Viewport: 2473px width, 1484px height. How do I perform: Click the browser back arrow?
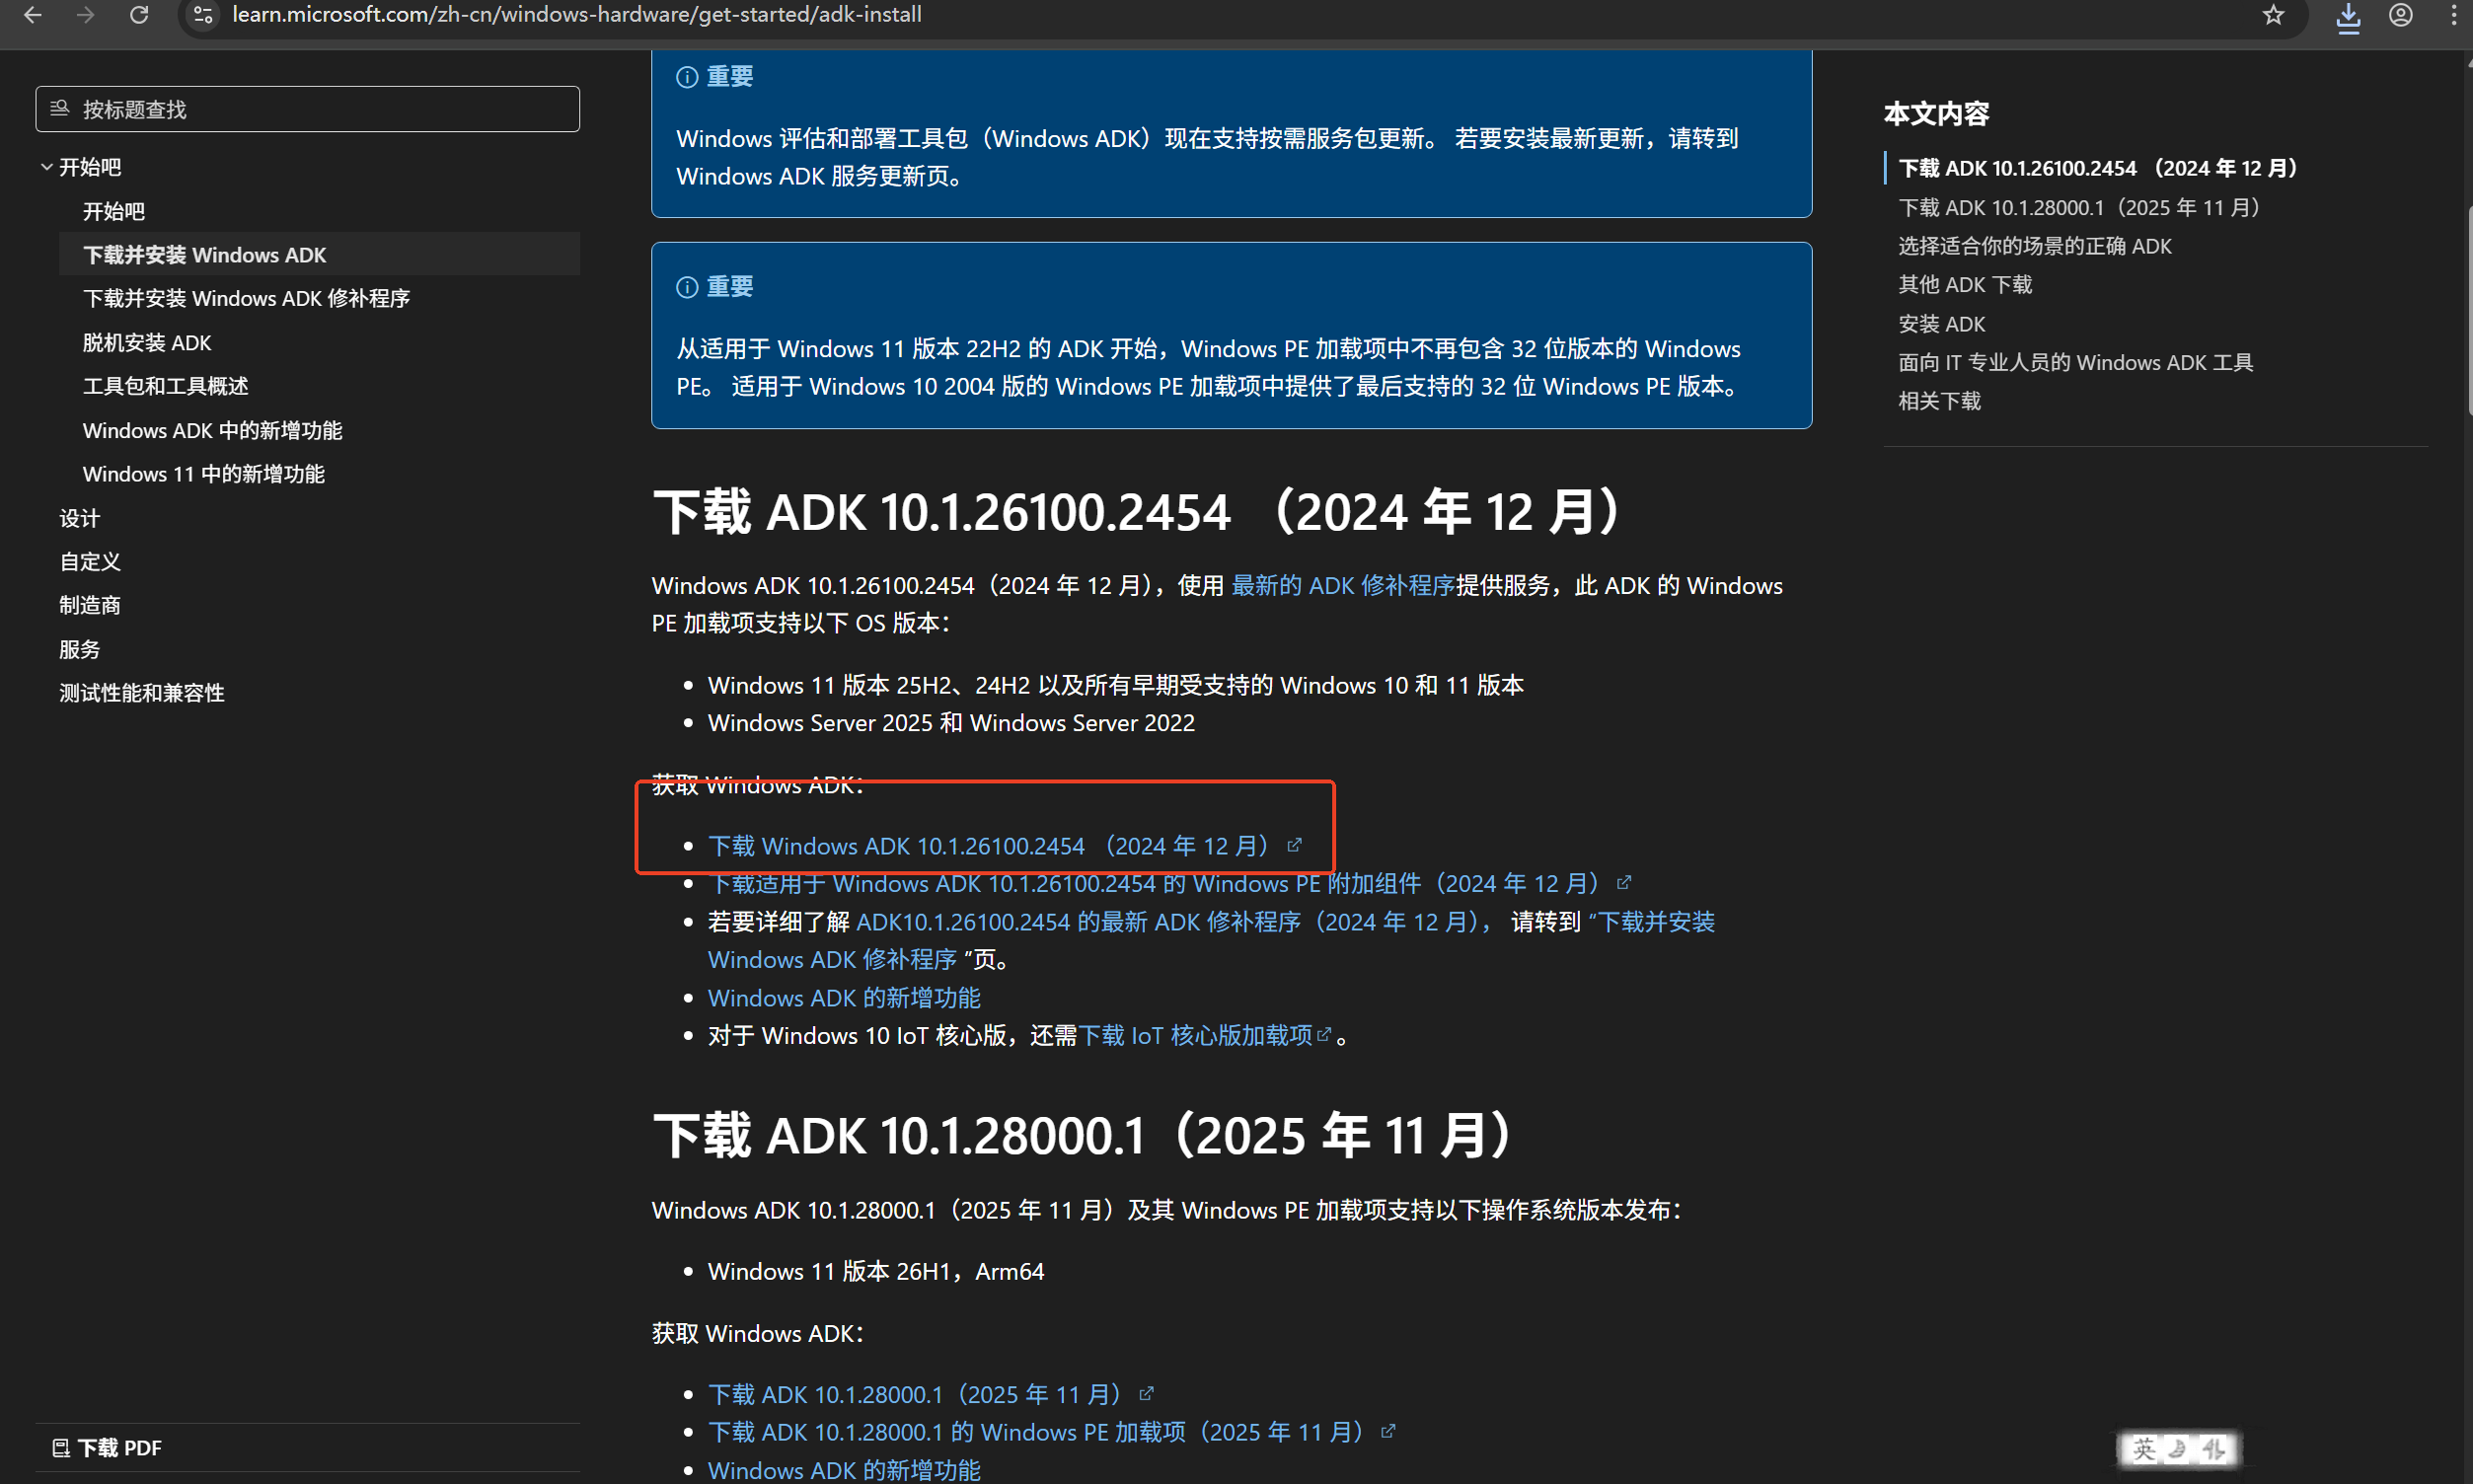(x=32, y=15)
